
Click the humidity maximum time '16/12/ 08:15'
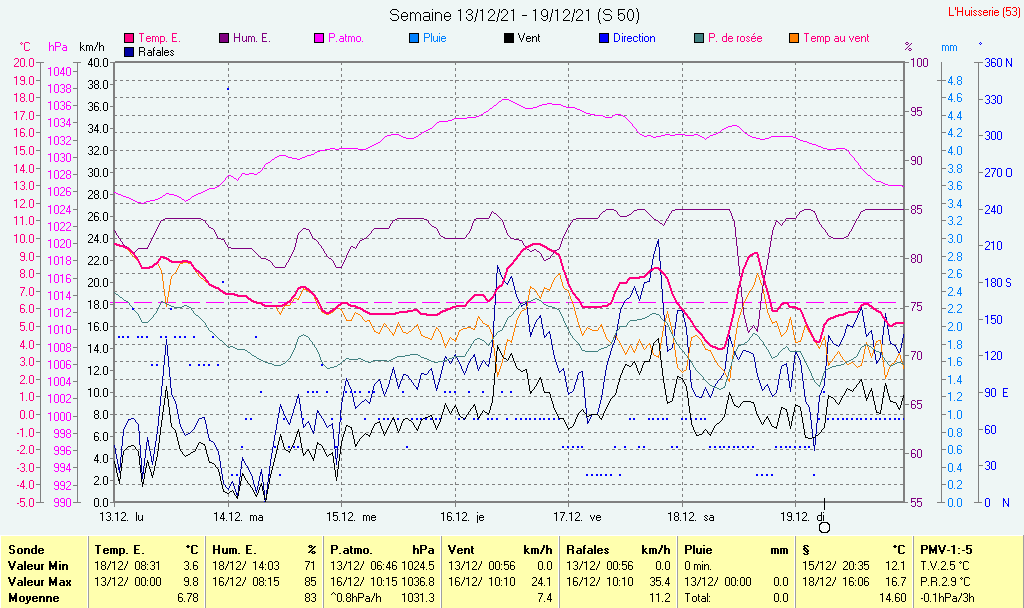[246, 582]
